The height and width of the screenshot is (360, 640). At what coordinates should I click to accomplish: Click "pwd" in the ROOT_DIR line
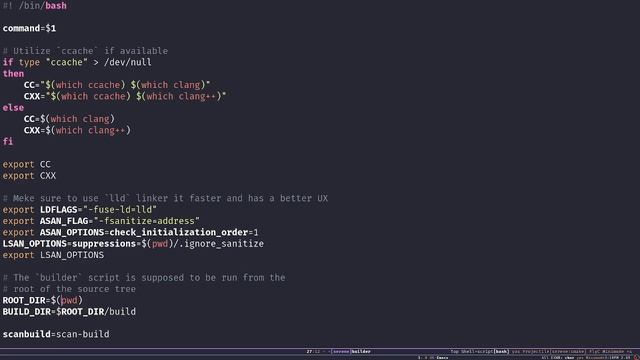click(69, 300)
